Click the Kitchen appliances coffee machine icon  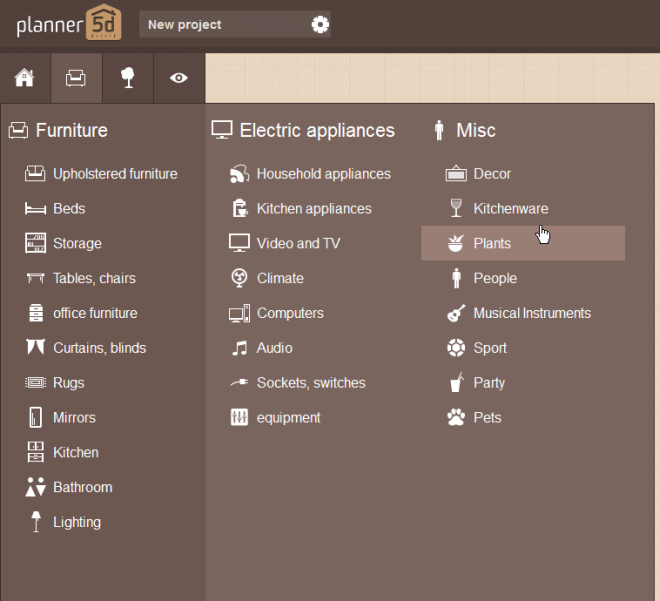coord(240,208)
